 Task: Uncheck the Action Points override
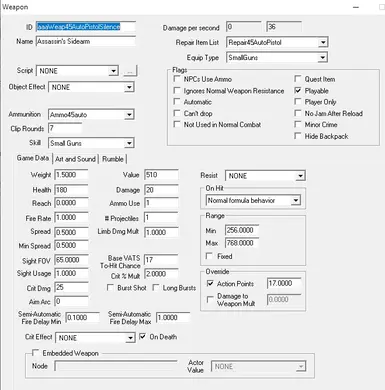click(210, 283)
